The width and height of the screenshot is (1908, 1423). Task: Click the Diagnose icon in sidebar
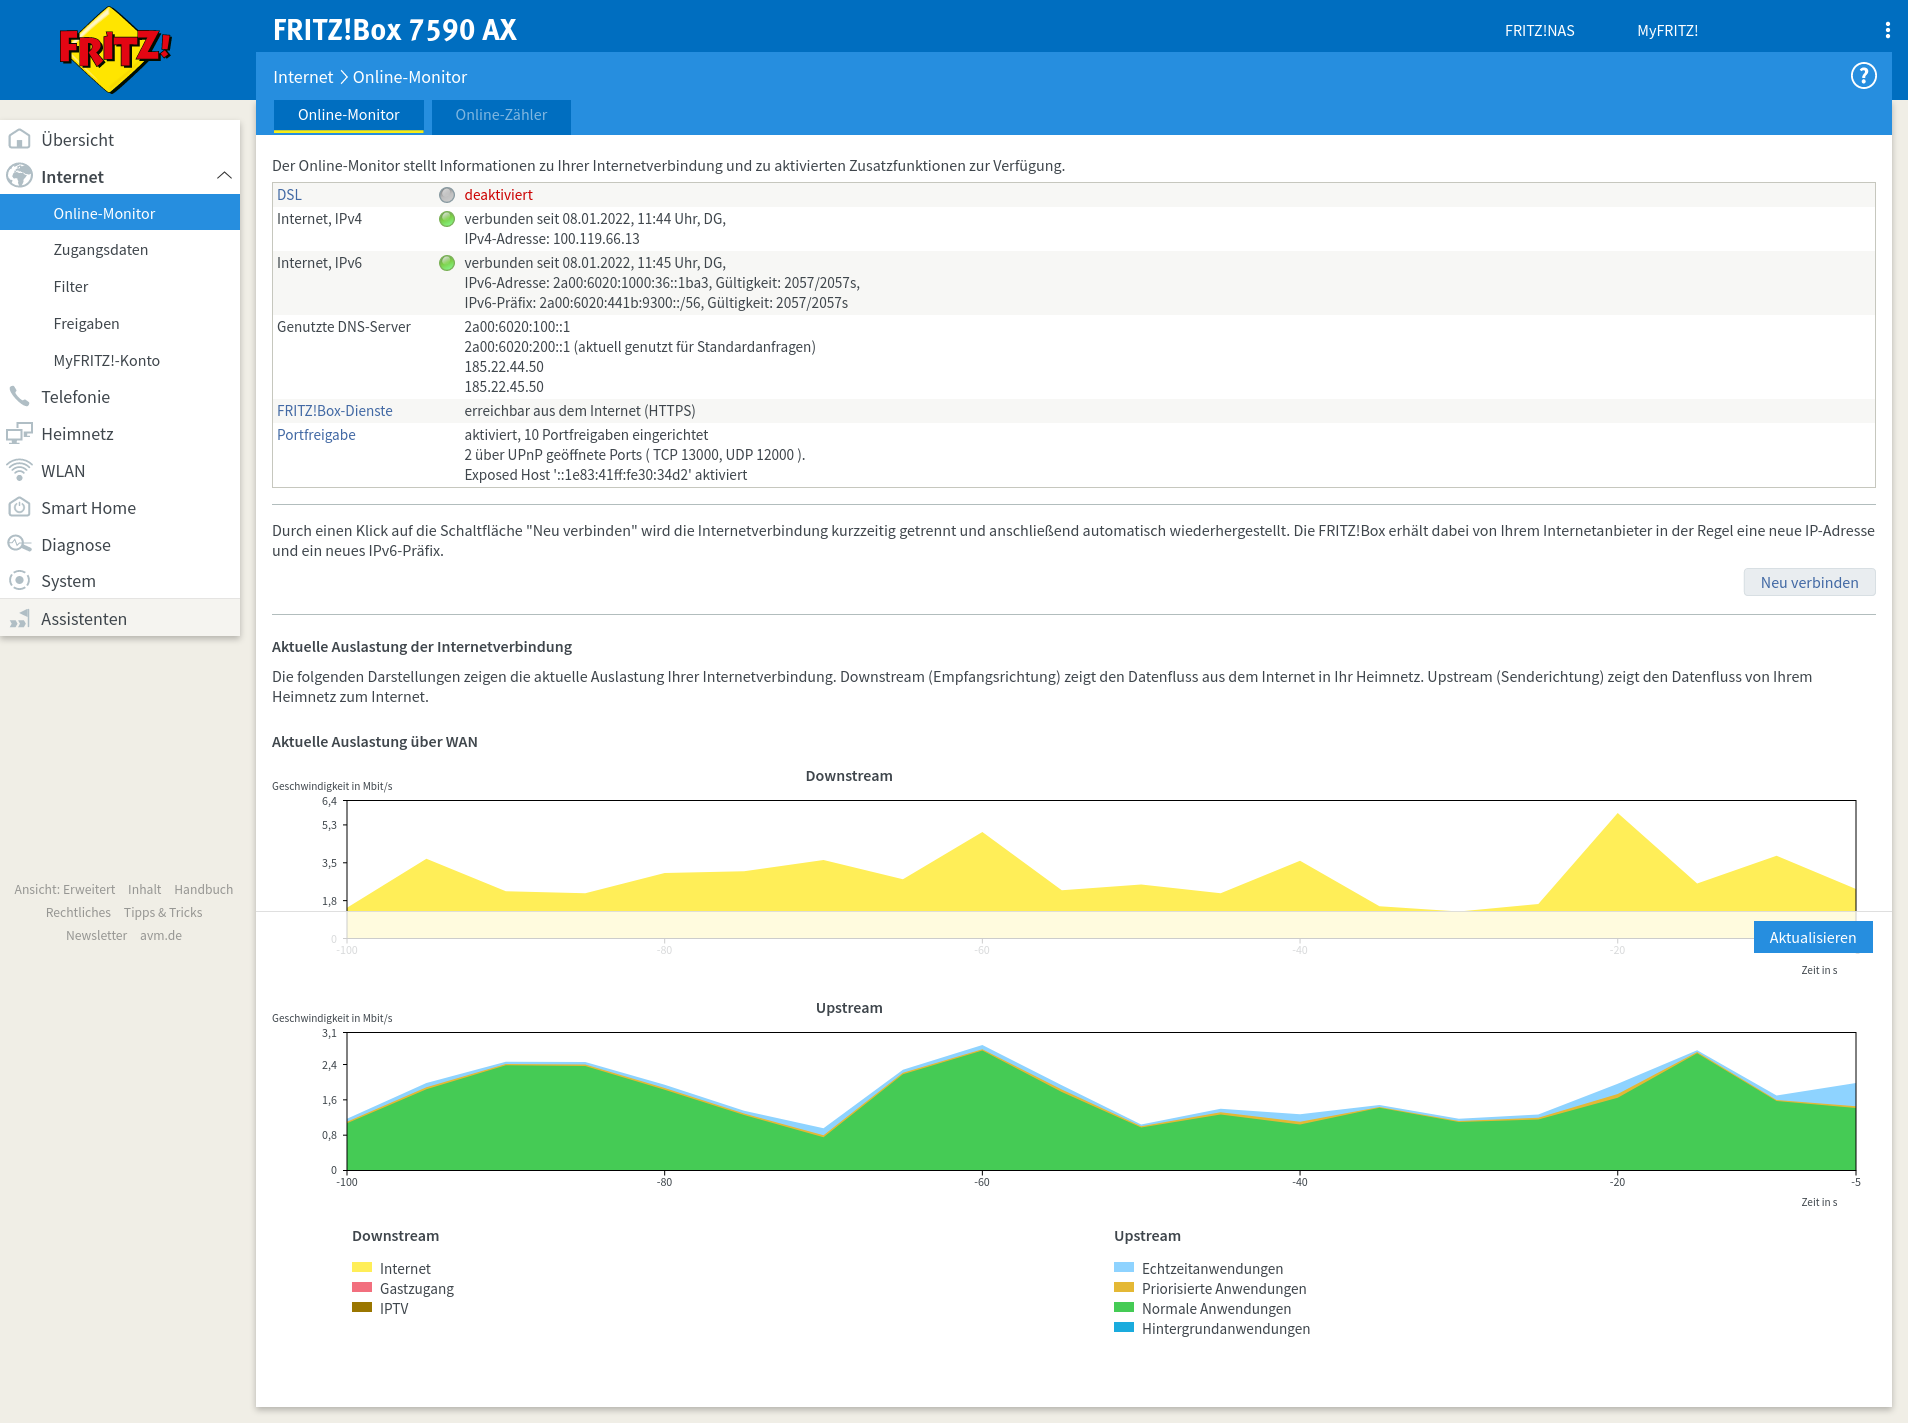(x=19, y=544)
